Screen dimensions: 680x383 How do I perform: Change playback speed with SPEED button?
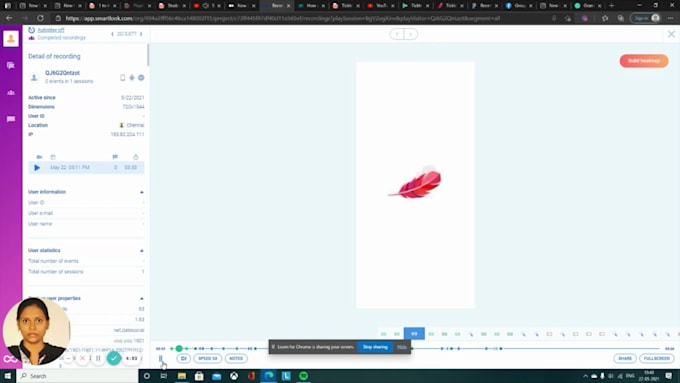coord(207,359)
